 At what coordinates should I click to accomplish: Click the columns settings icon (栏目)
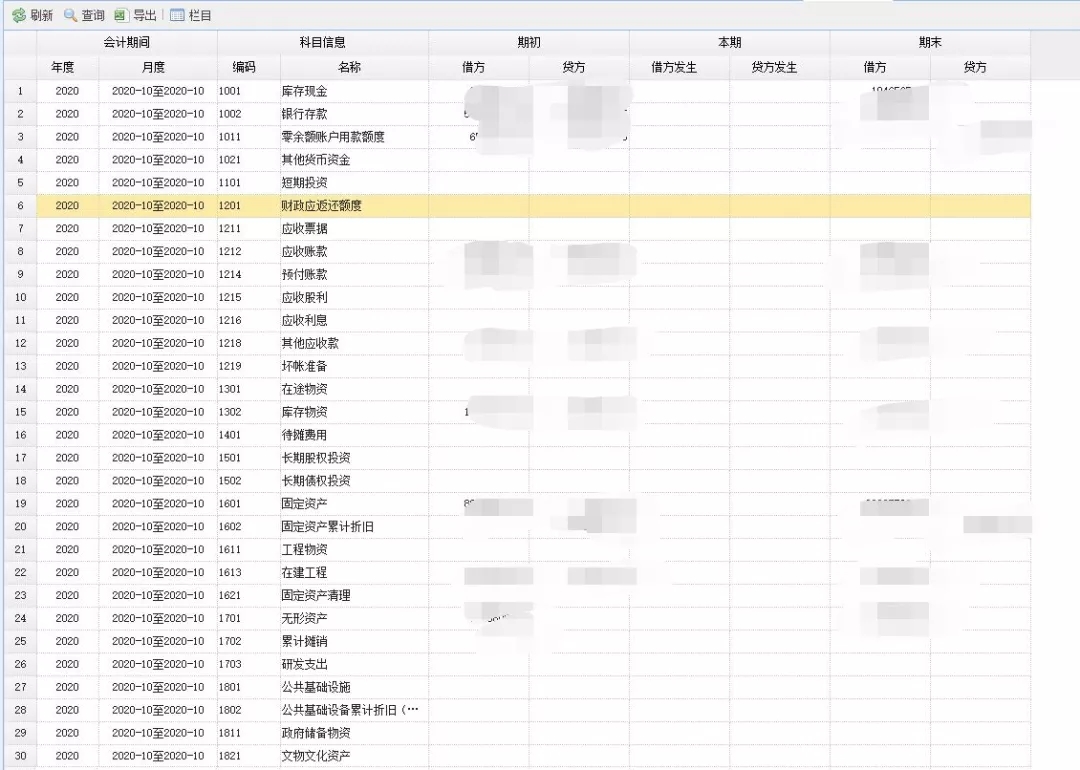[177, 15]
